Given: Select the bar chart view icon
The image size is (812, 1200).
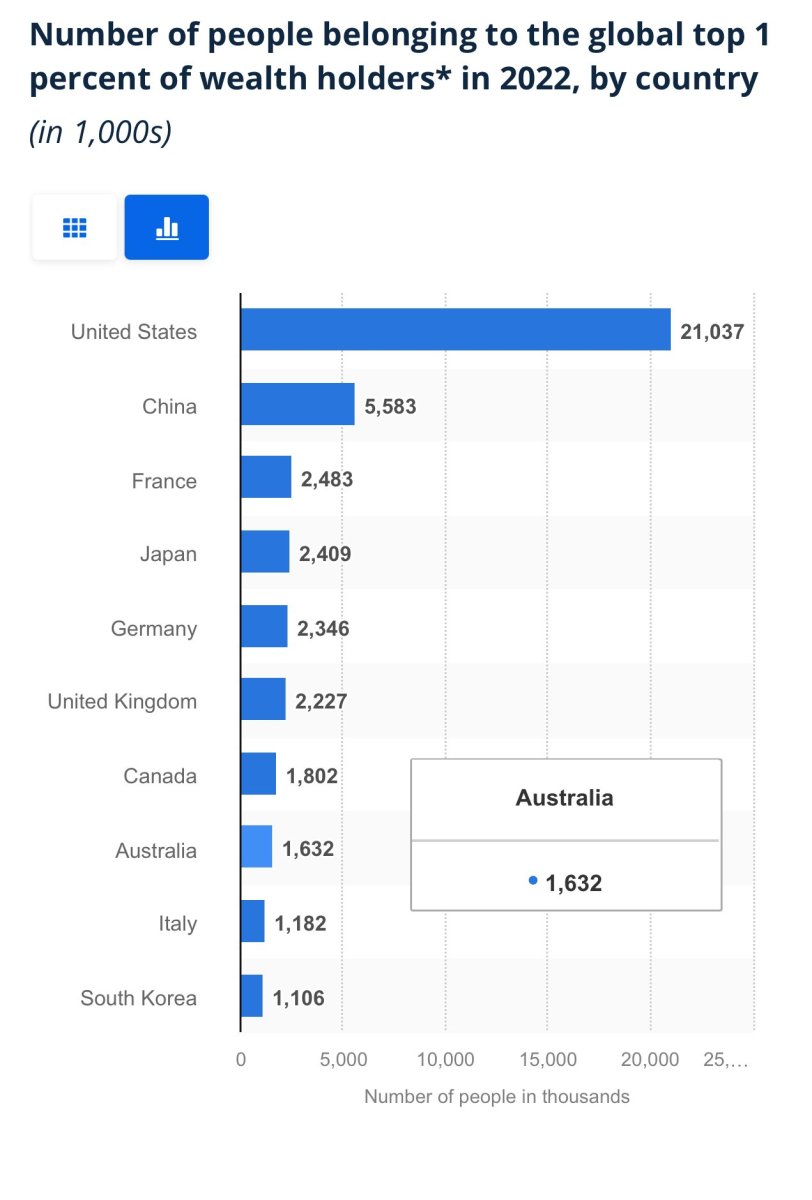Looking at the screenshot, I should 166,228.
